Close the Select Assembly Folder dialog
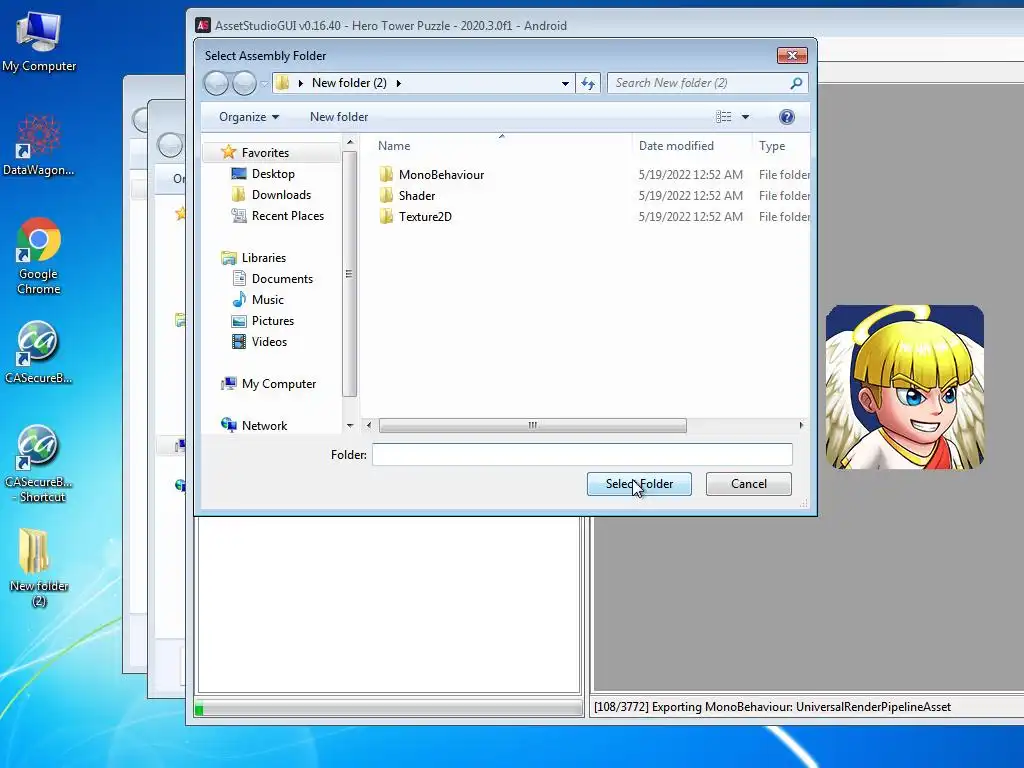 pyautogui.click(x=792, y=56)
